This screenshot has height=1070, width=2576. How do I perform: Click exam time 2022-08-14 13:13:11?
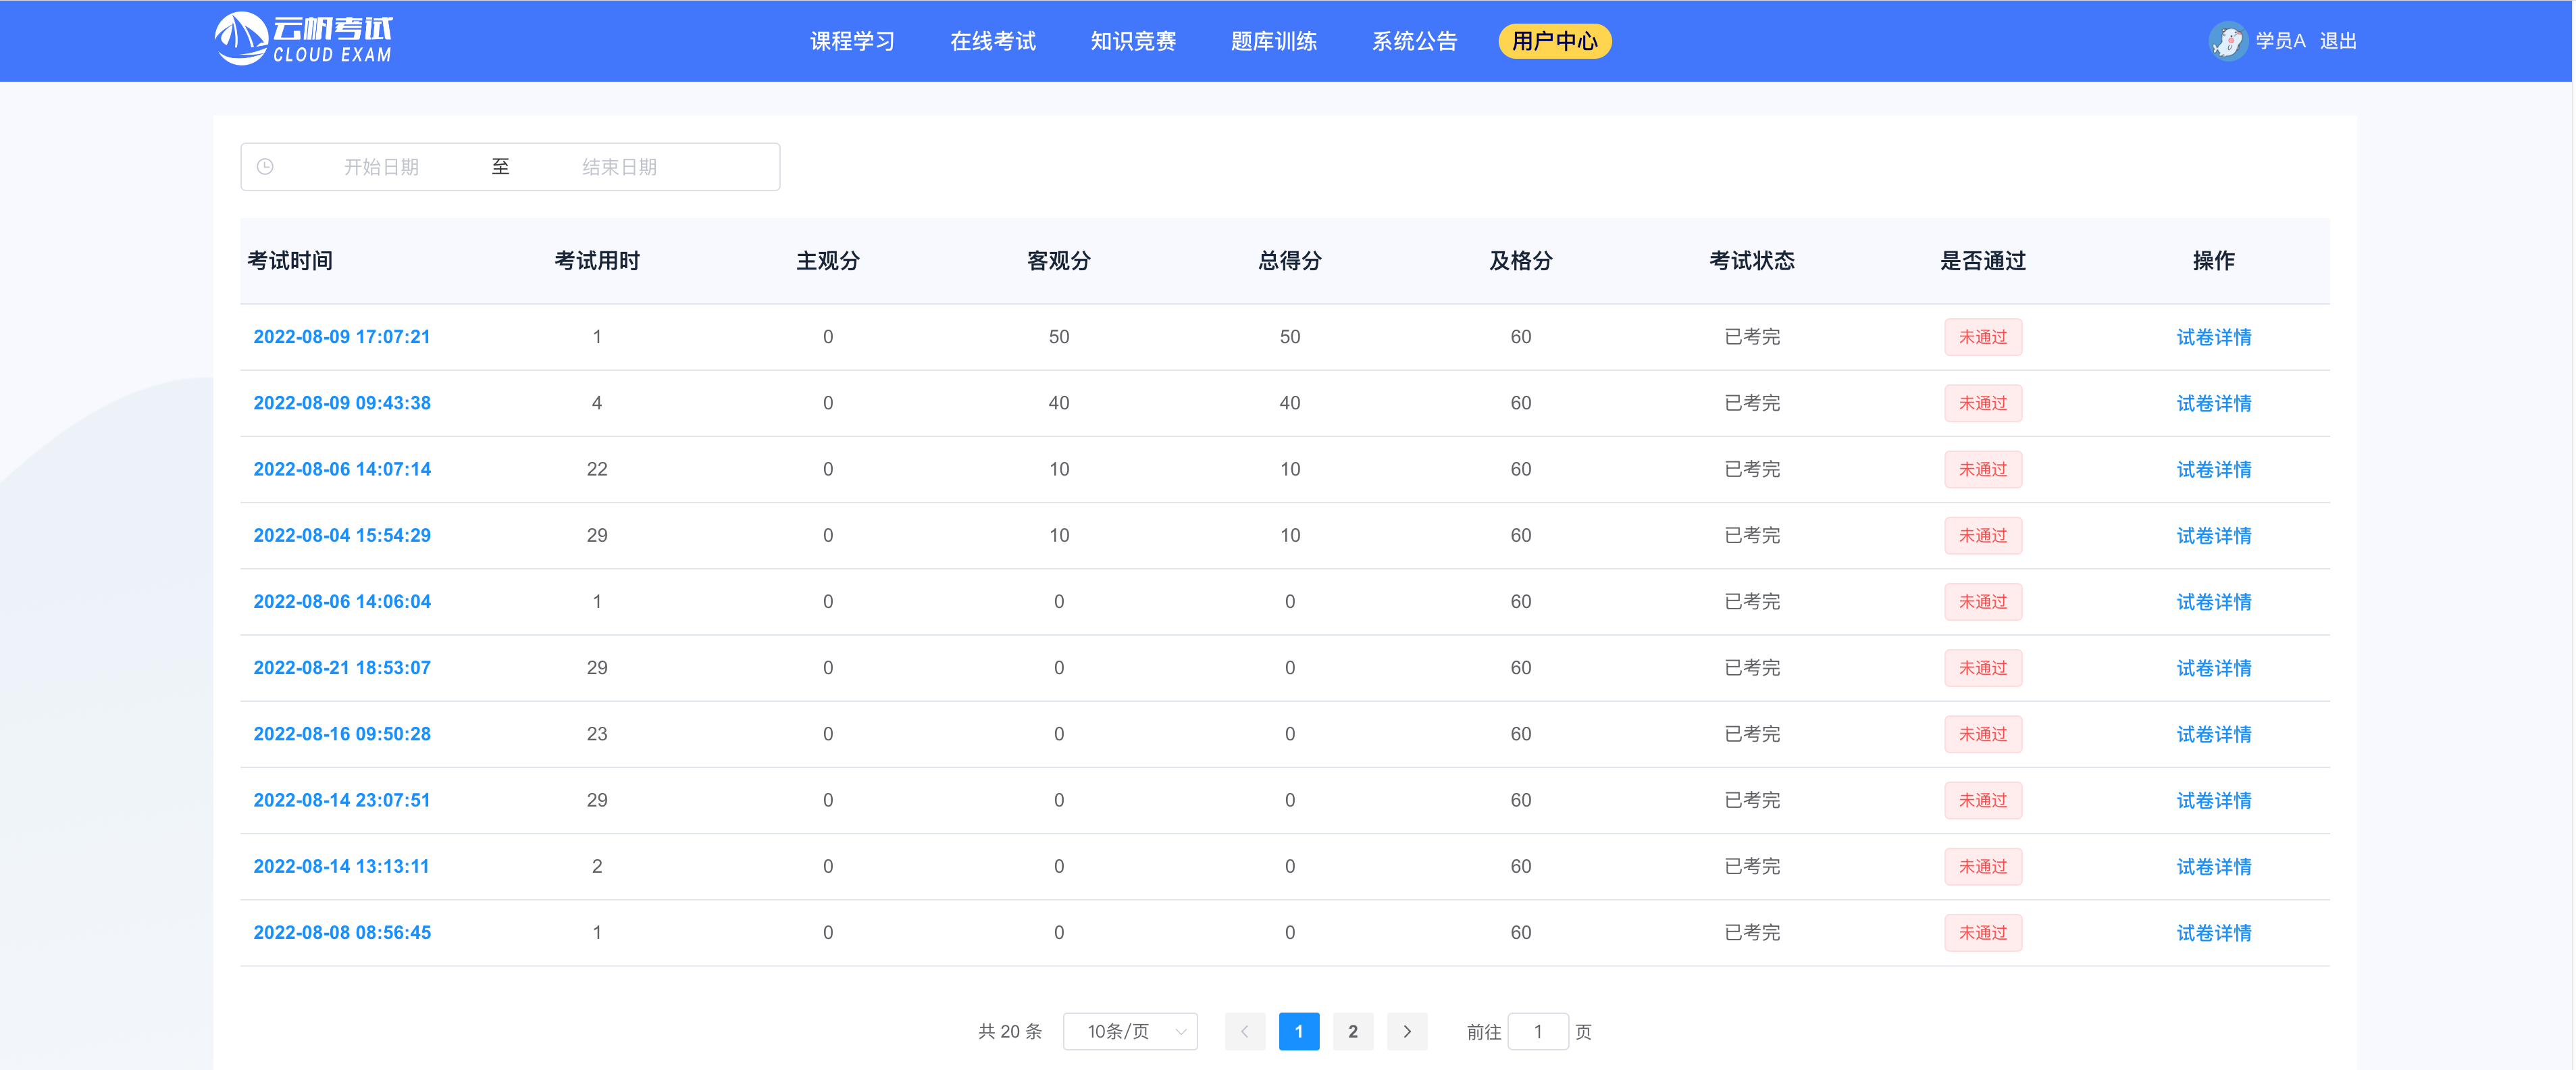pyautogui.click(x=341, y=866)
